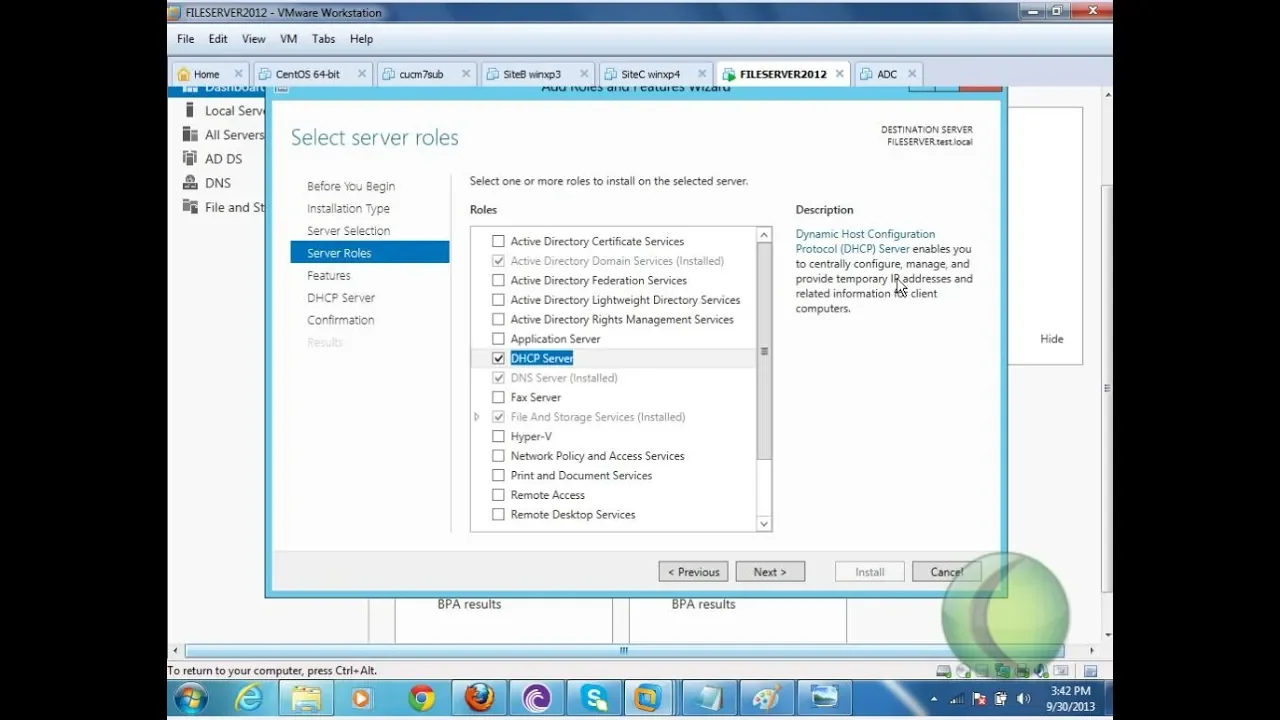Open File and Storage Services sidebar icon
Screen dimensions: 1280x720
[189, 207]
